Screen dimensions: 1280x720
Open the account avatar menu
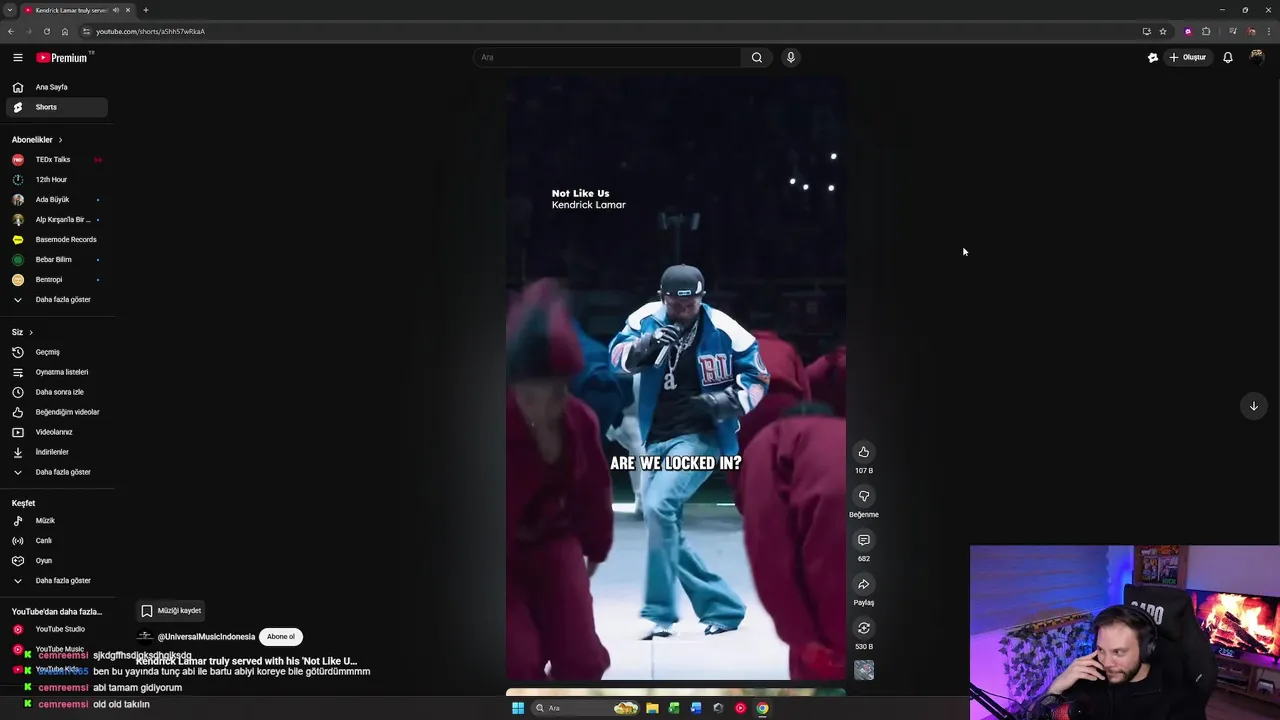click(x=1256, y=57)
